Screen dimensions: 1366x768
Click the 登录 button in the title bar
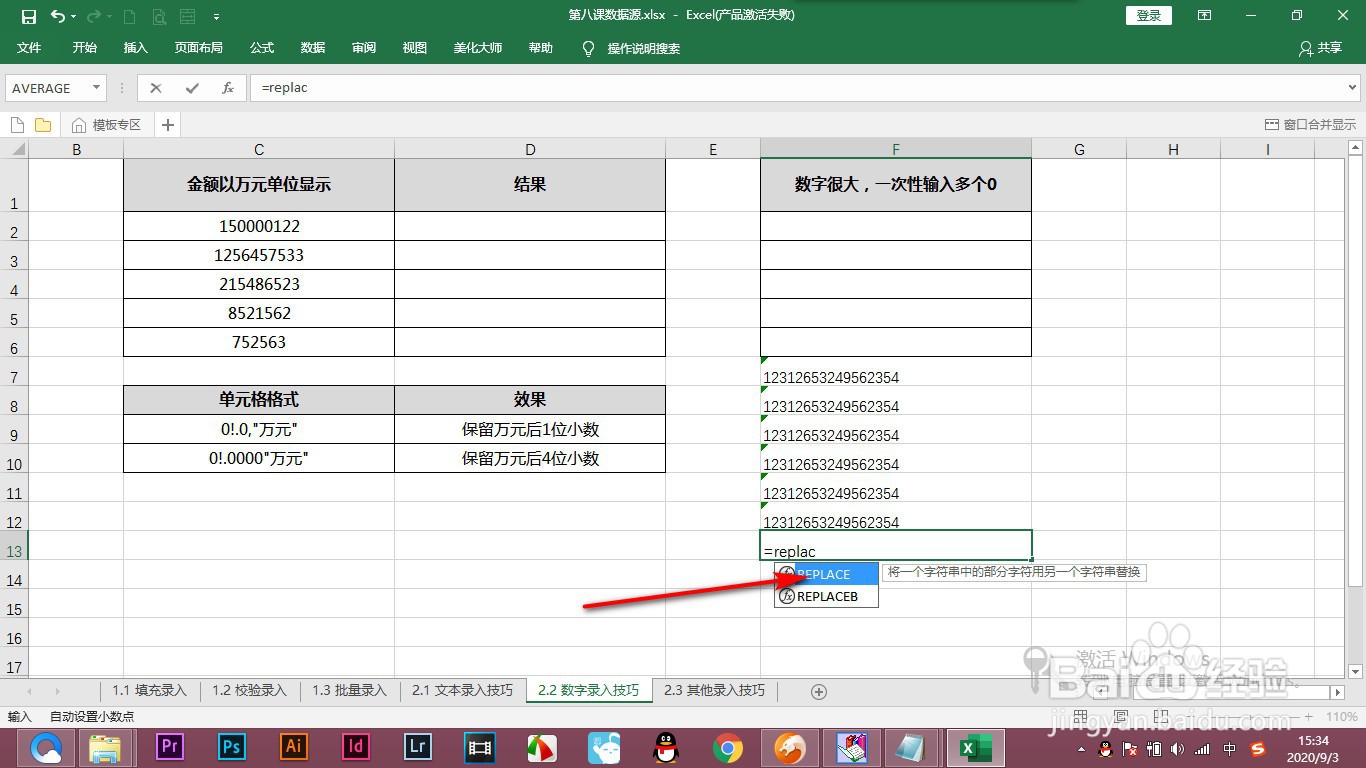pyautogui.click(x=1147, y=15)
